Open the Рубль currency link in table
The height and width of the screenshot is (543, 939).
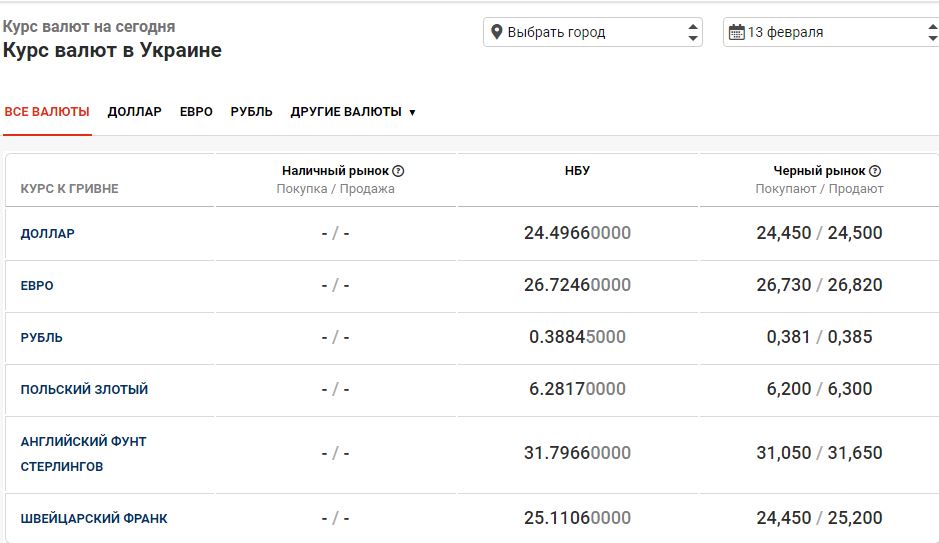point(42,338)
